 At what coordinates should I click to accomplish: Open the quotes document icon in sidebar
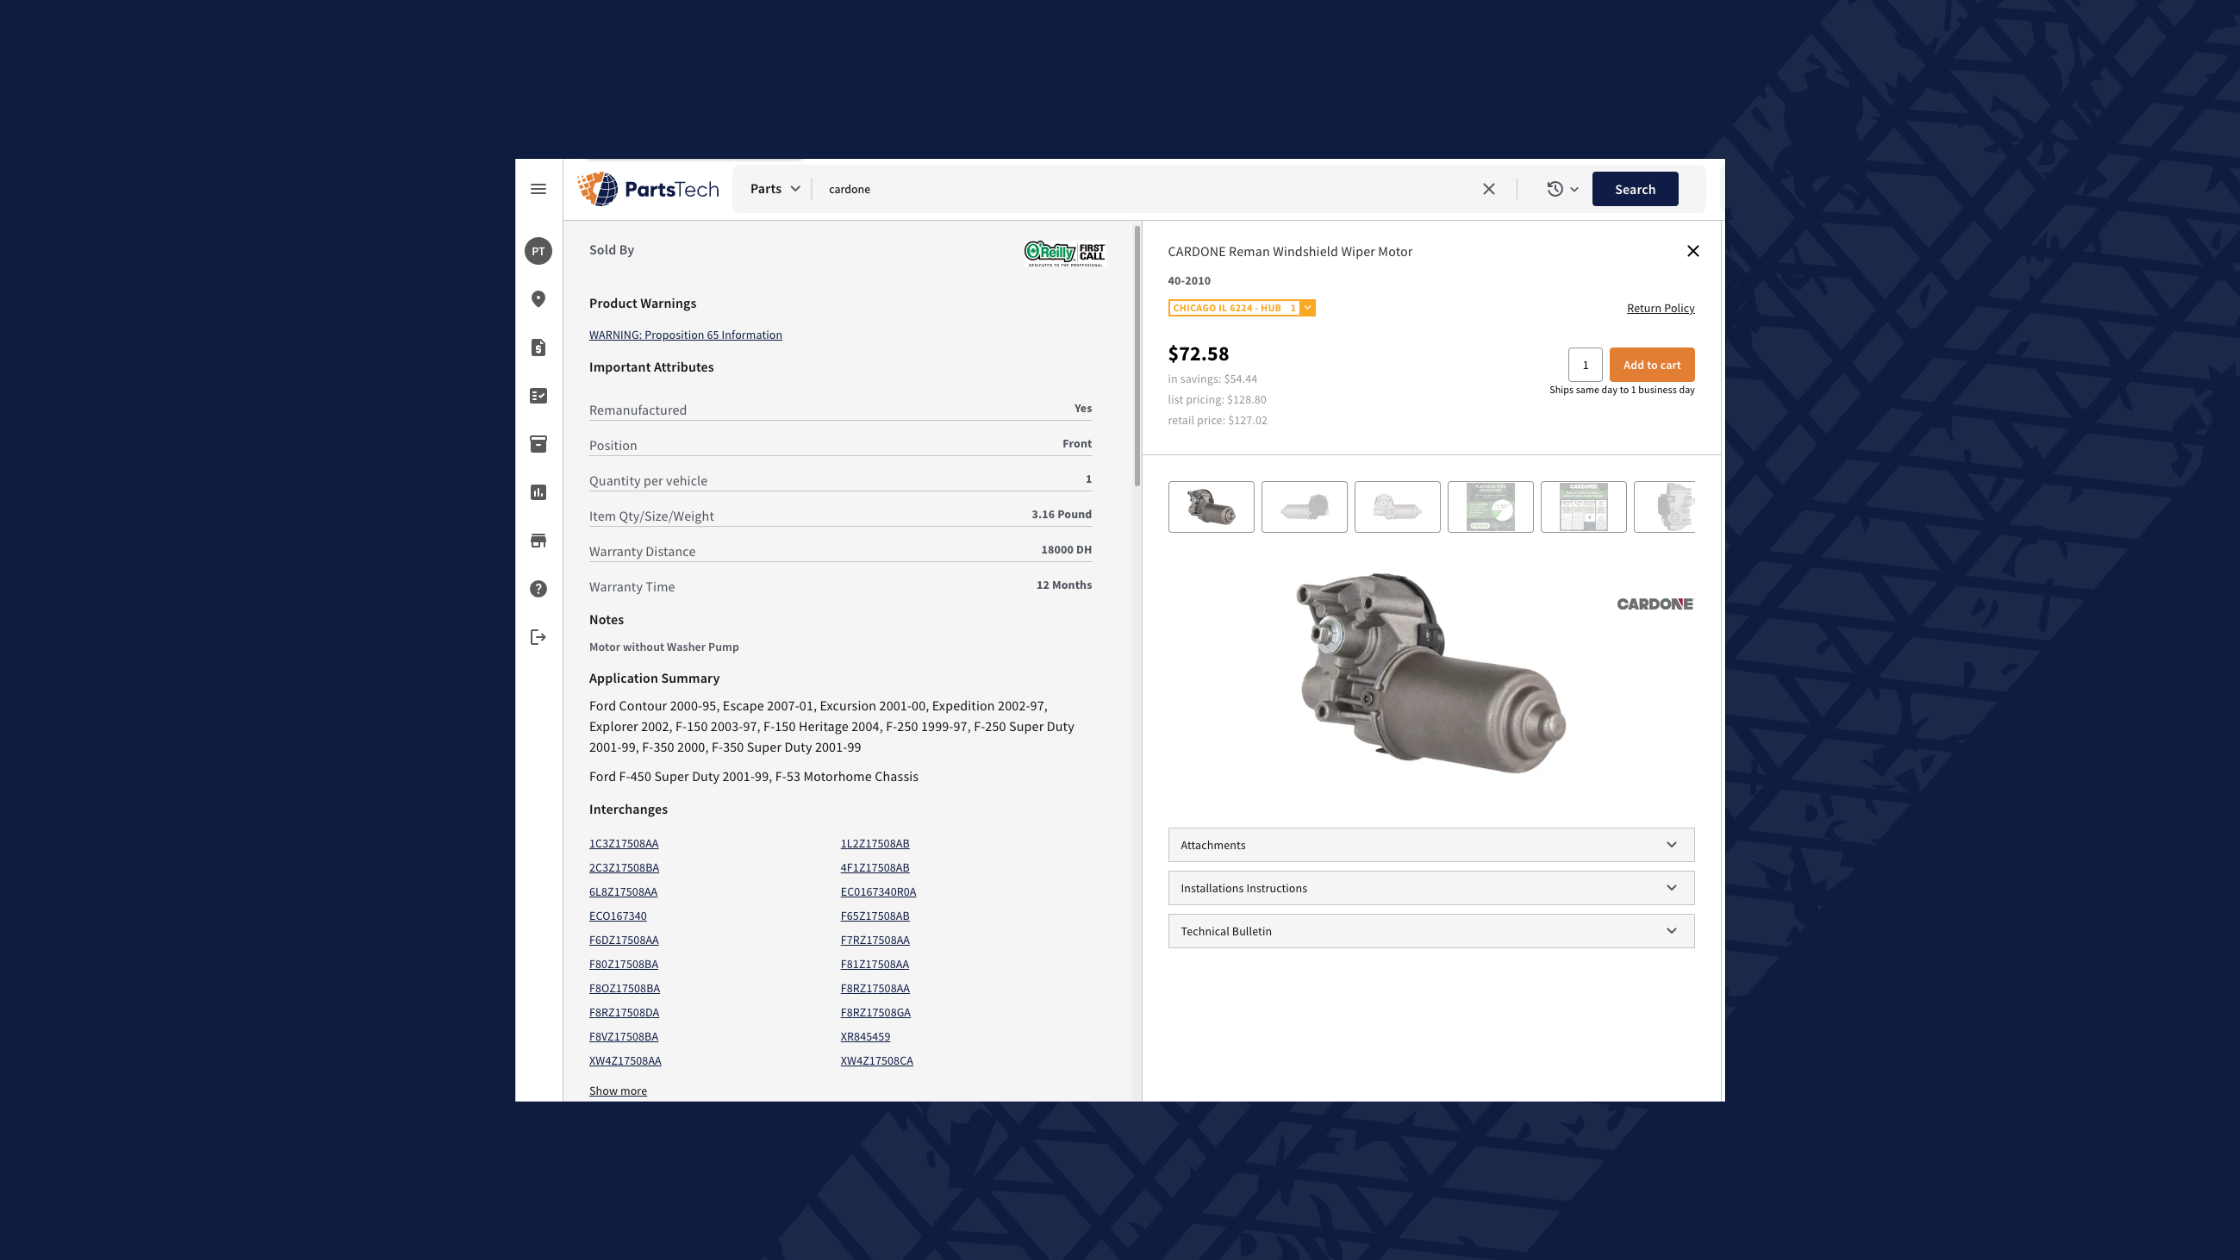(538, 347)
